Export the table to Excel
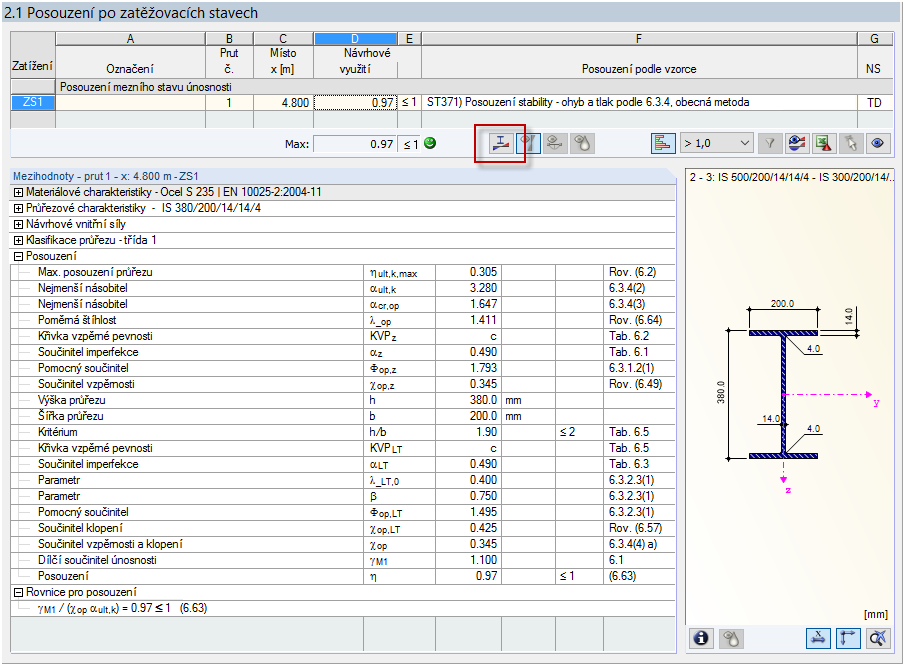This screenshot has height=666, width=905. (x=824, y=143)
